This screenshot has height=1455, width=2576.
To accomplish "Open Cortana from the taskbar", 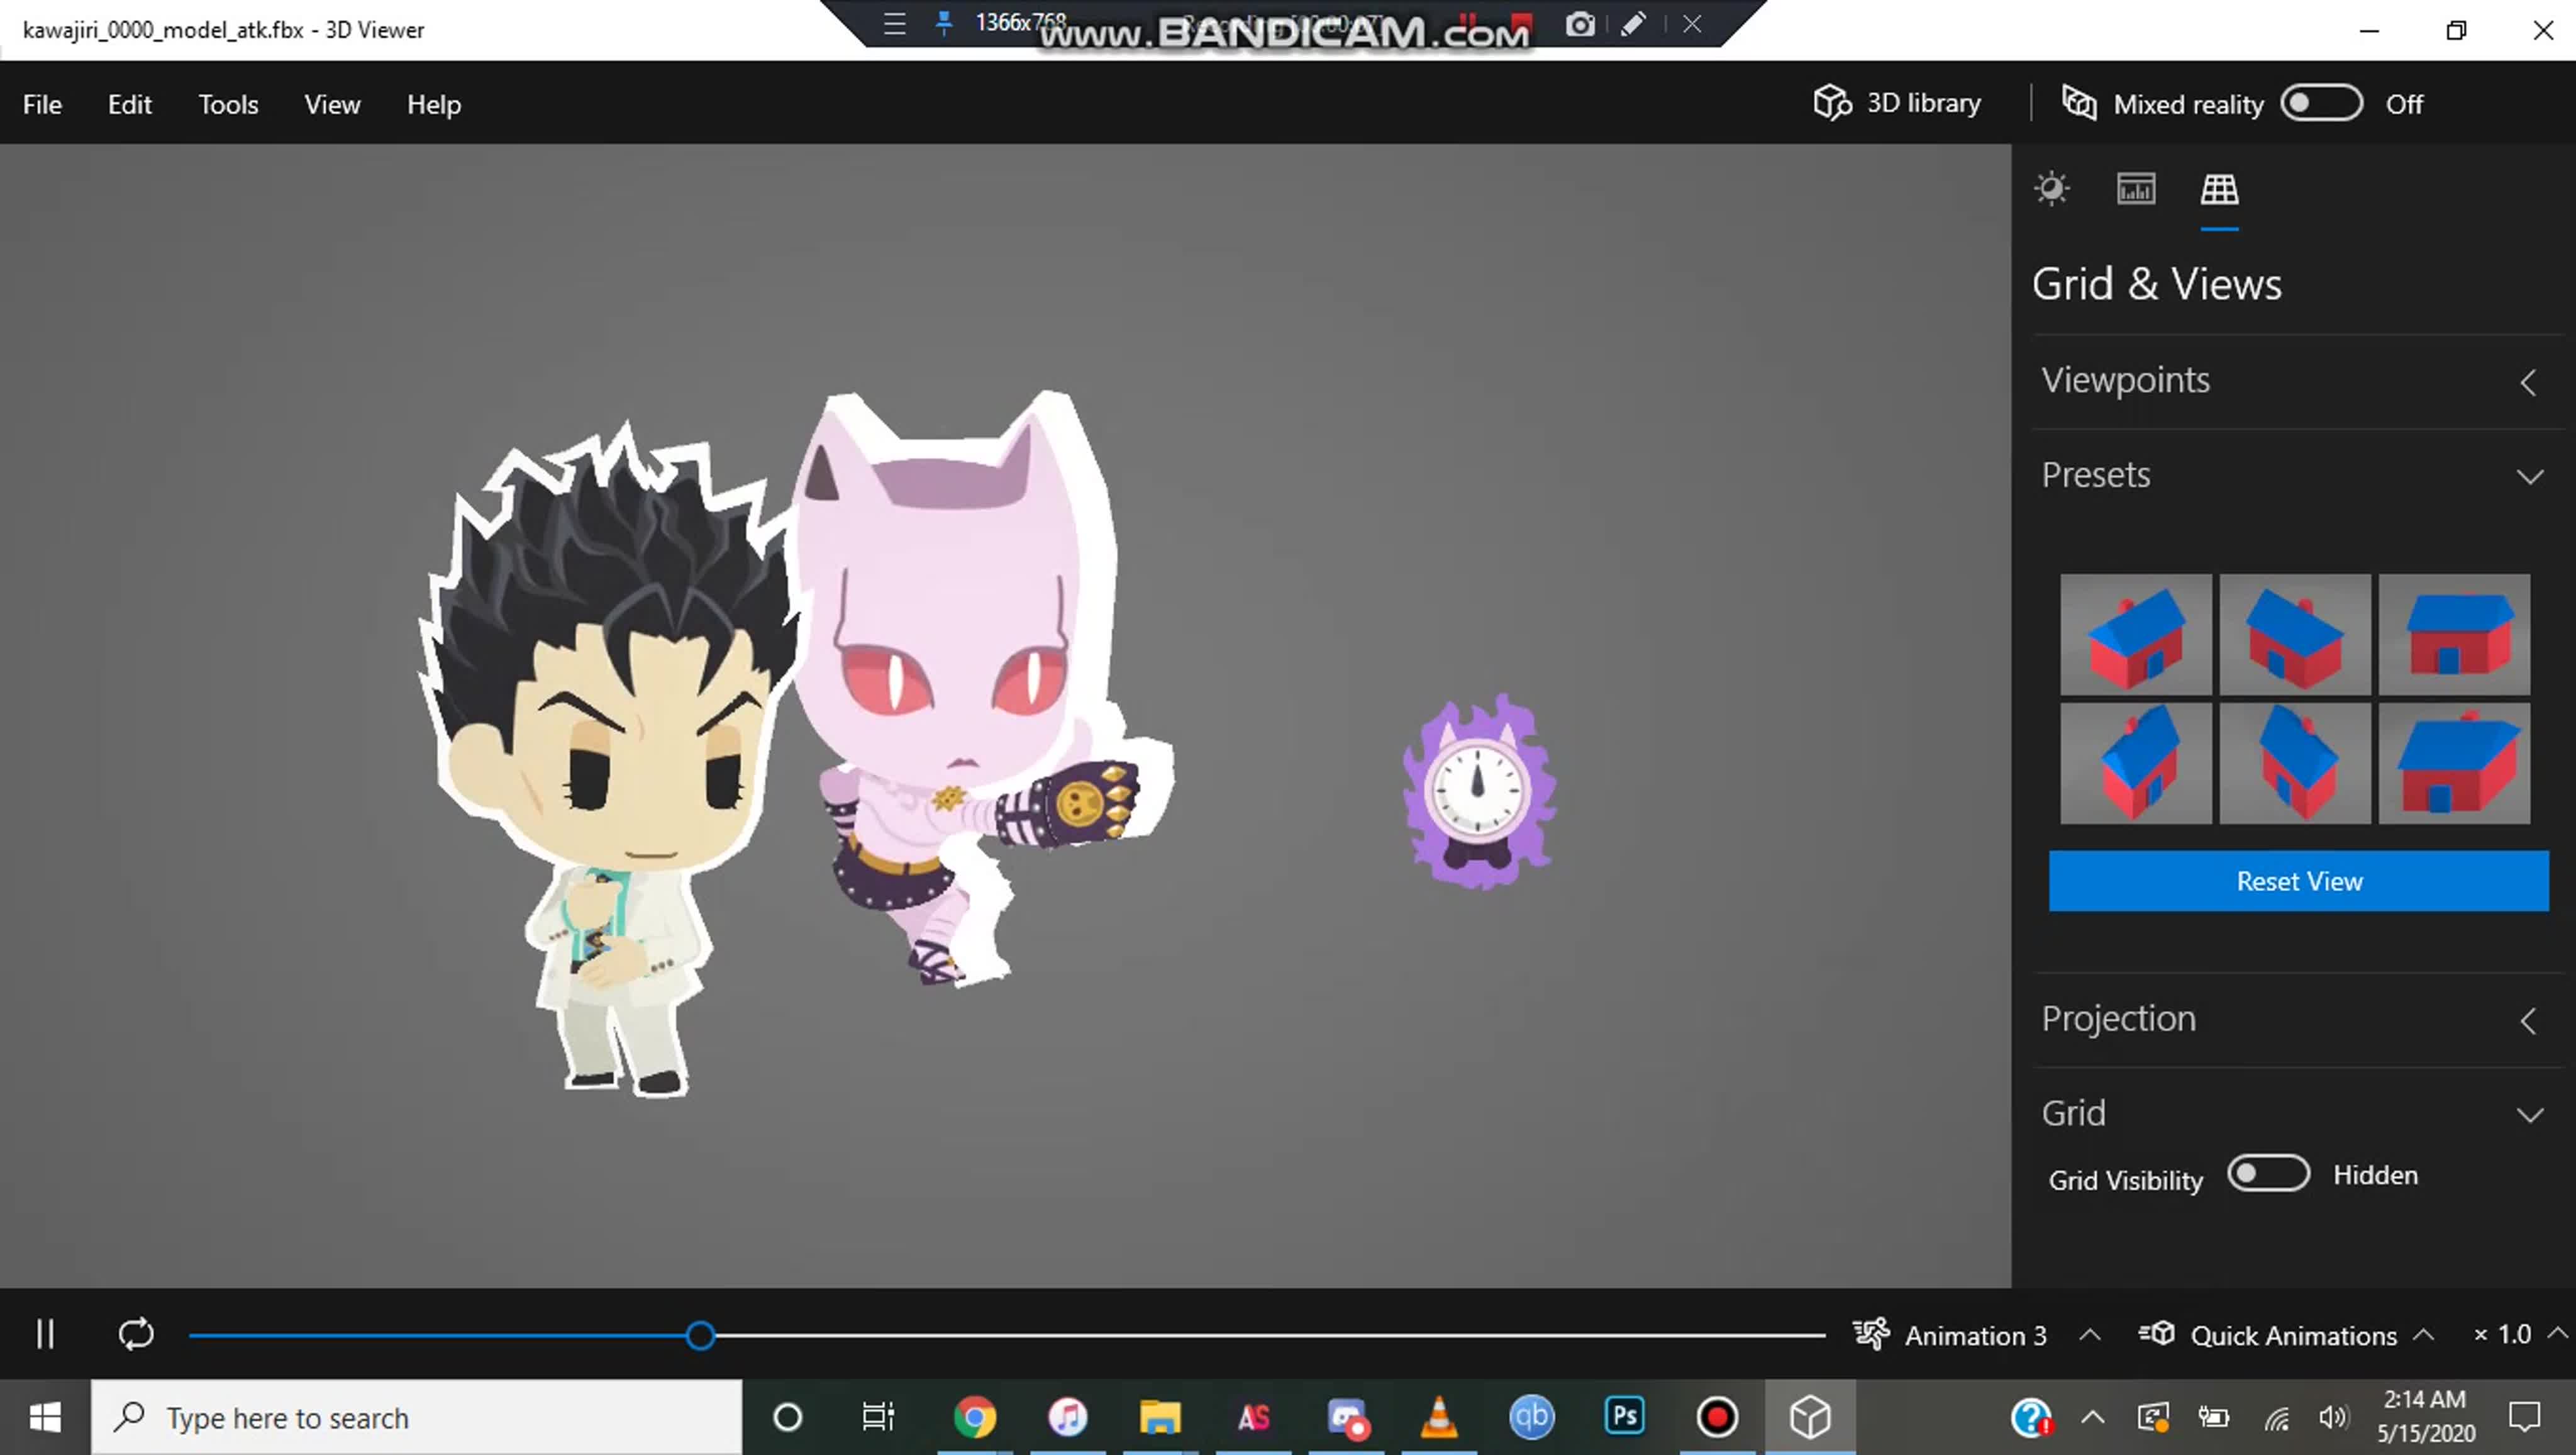I will coord(788,1417).
